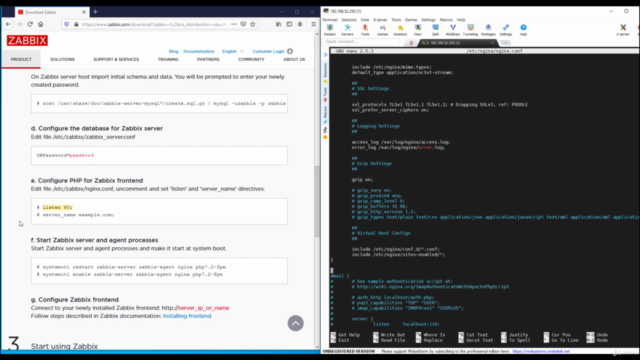Expand English language dropdown
640x360 pixels.
pyautogui.click(x=233, y=51)
